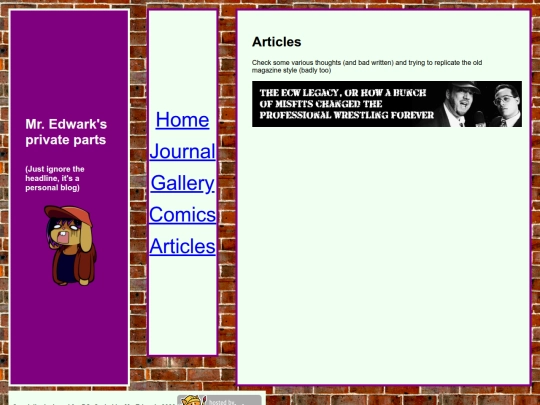Navigate to the Comics page

[x=183, y=215]
